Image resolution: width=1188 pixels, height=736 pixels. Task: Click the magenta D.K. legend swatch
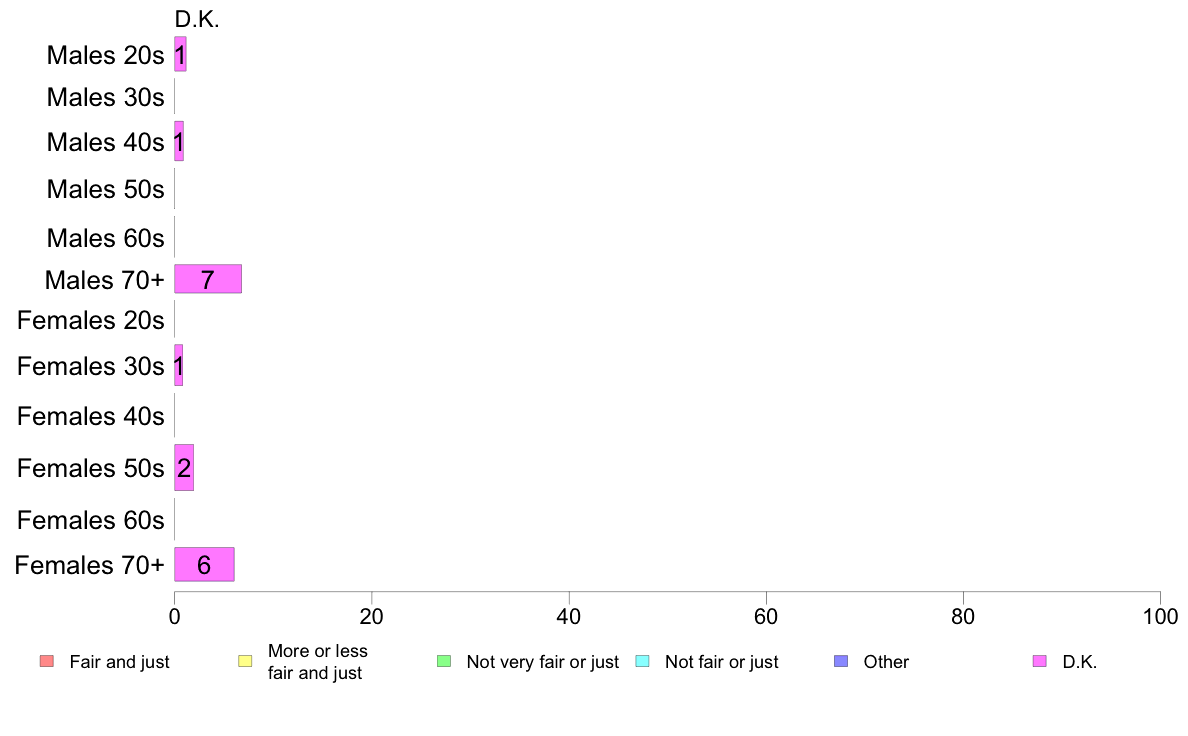coord(1040,661)
